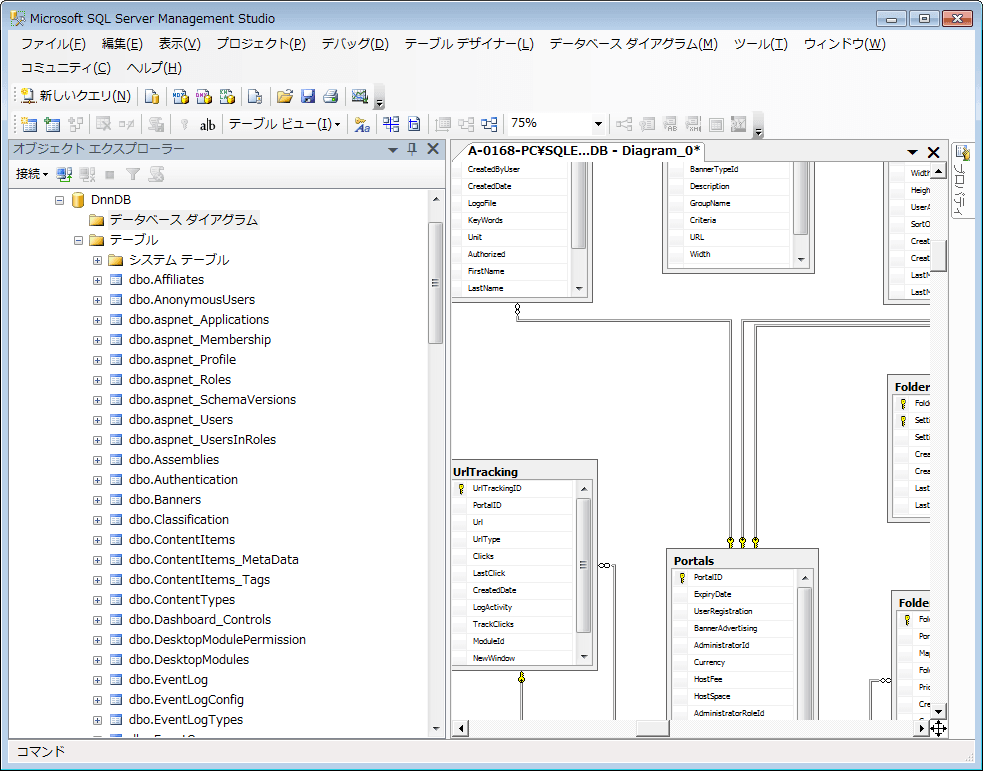Click the Database Engine Query icon
Image resolution: width=983 pixels, height=771 pixels.
click(152, 96)
